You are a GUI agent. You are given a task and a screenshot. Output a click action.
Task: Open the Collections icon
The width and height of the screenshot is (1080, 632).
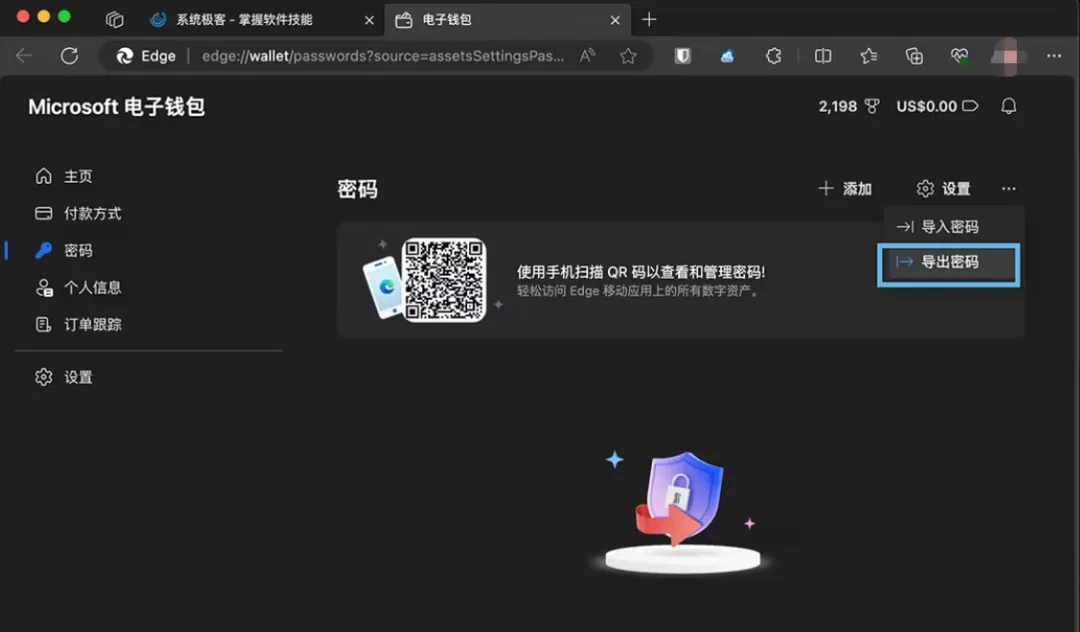pyautogui.click(x=914, y=56)
